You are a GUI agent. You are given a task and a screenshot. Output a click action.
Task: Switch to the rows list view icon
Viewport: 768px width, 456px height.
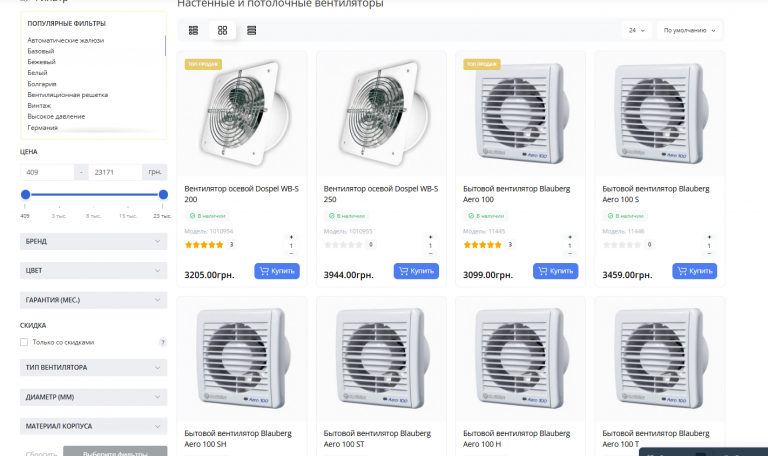pyautogui.click(x=251, y=30)
